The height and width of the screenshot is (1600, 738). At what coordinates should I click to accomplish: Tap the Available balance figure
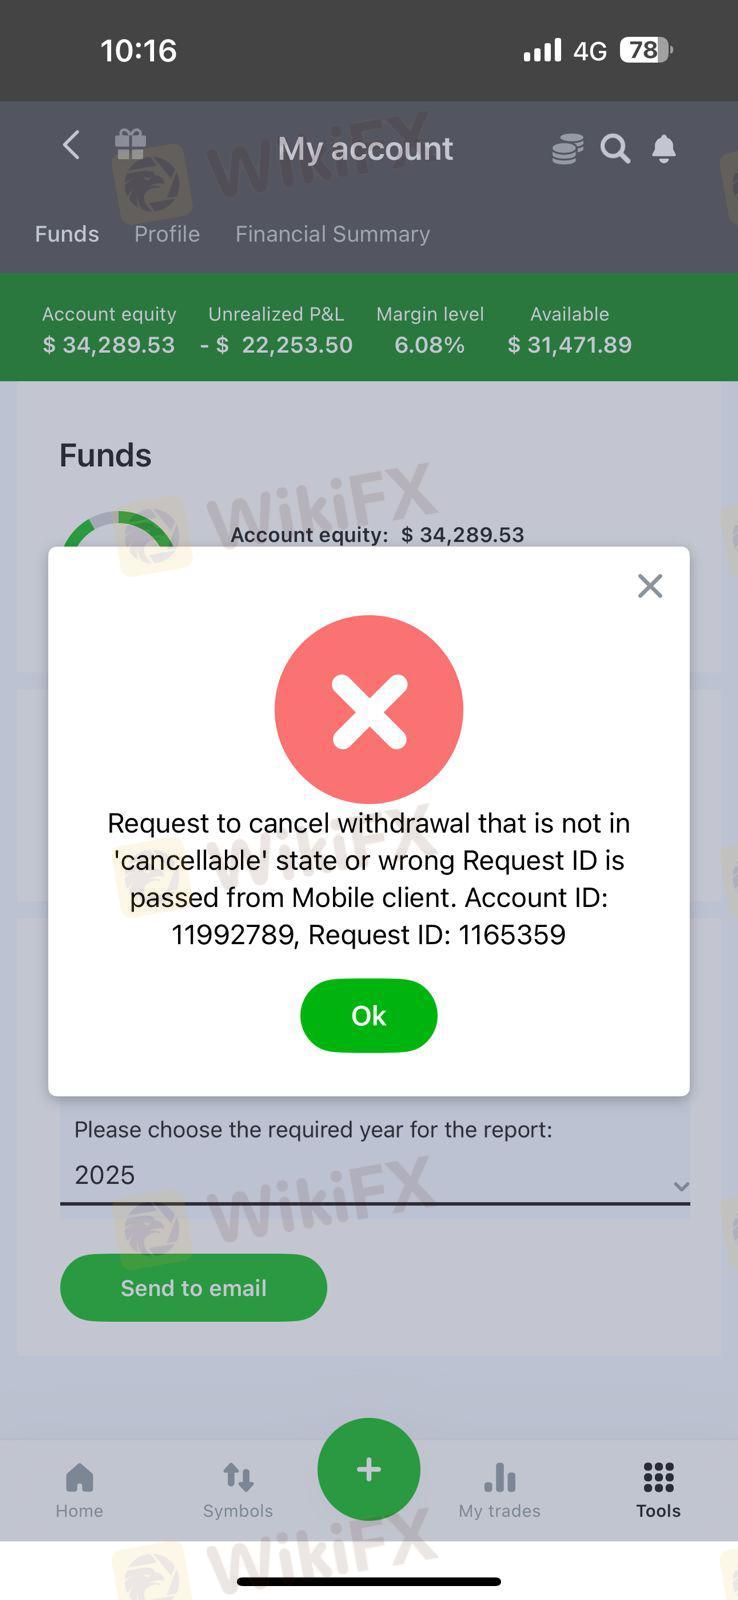tap(570, 345)
